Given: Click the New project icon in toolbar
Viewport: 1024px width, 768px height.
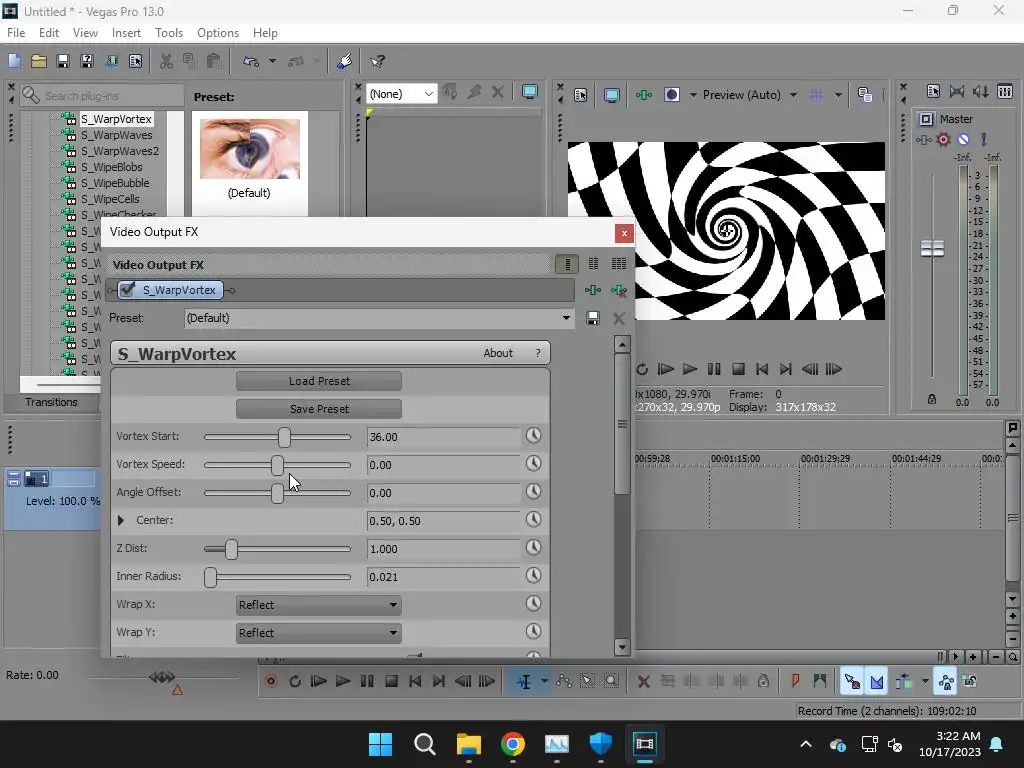Looking at the screenshot, I should 14,61.
